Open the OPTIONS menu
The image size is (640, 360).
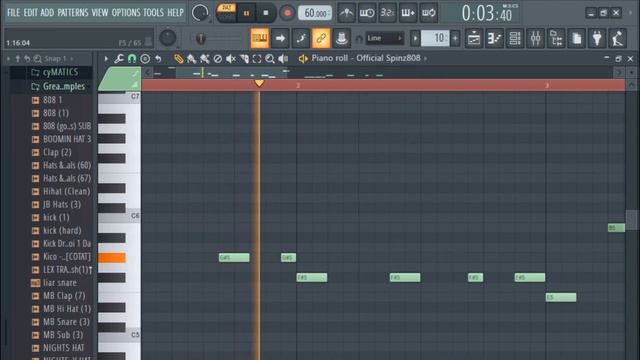click(126, 13)
